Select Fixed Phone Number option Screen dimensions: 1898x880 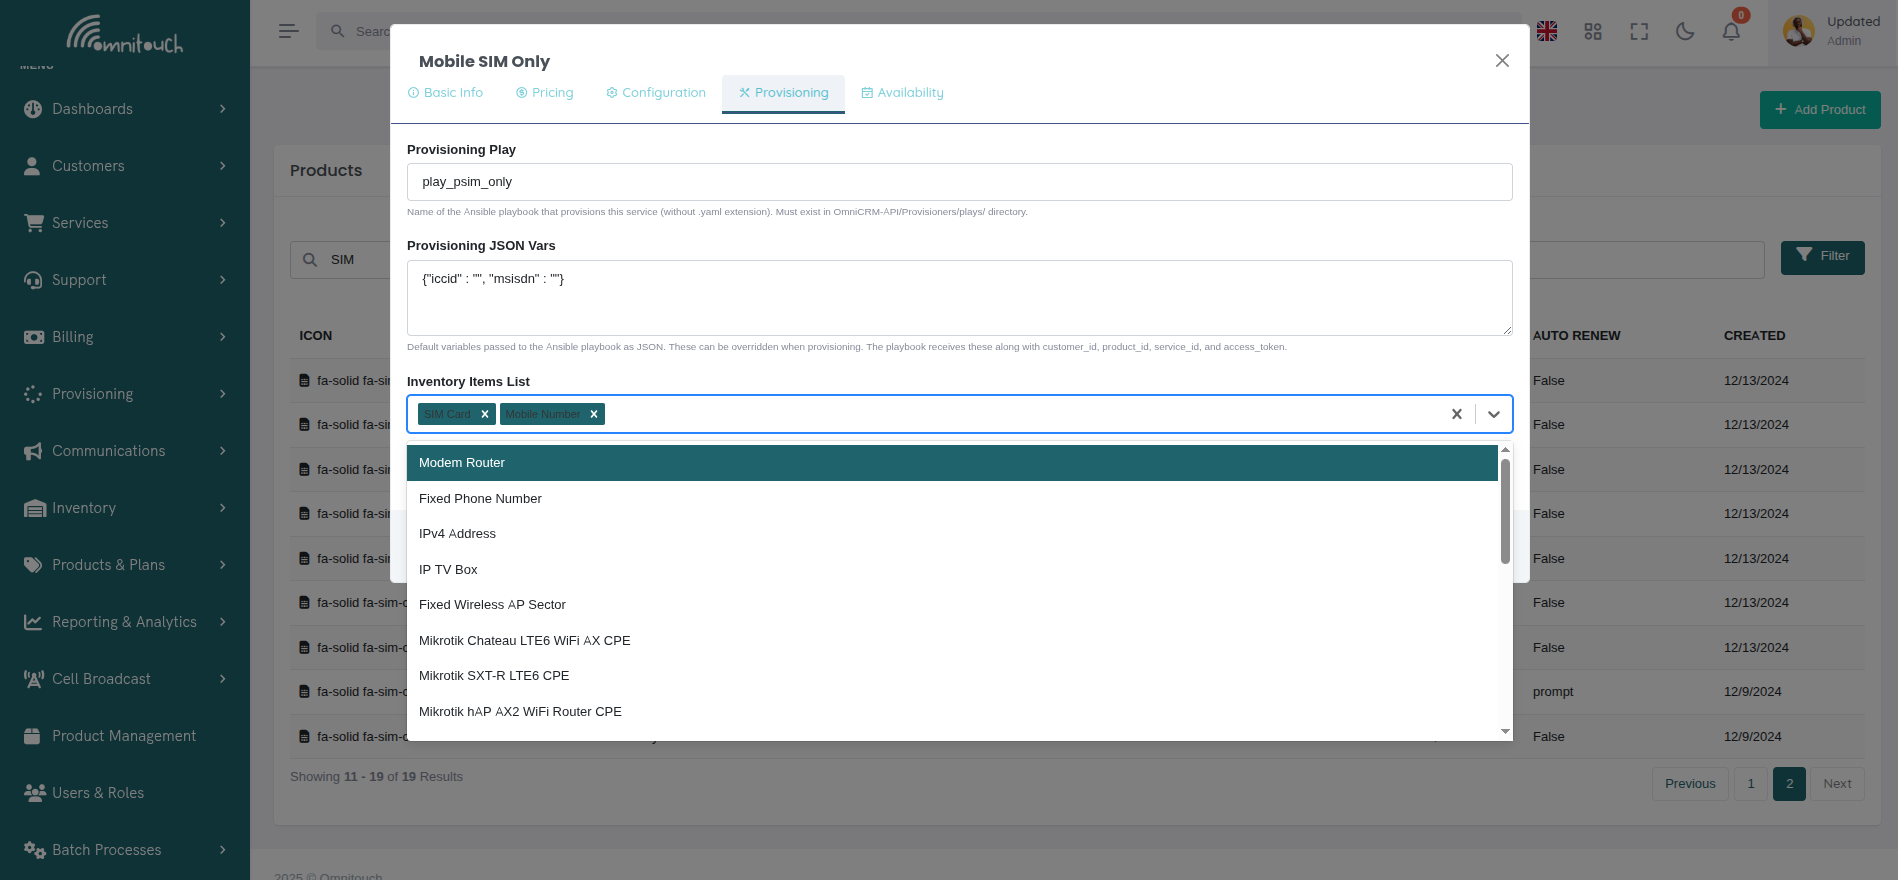click(480, 499)
